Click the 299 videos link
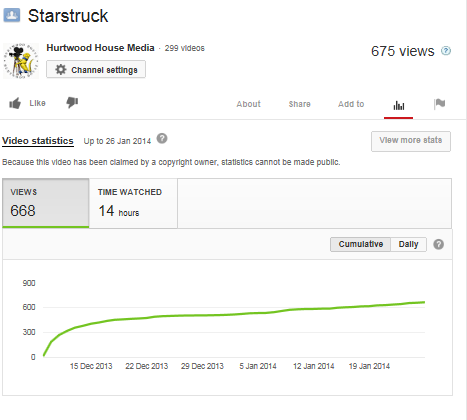 (185, 48)
